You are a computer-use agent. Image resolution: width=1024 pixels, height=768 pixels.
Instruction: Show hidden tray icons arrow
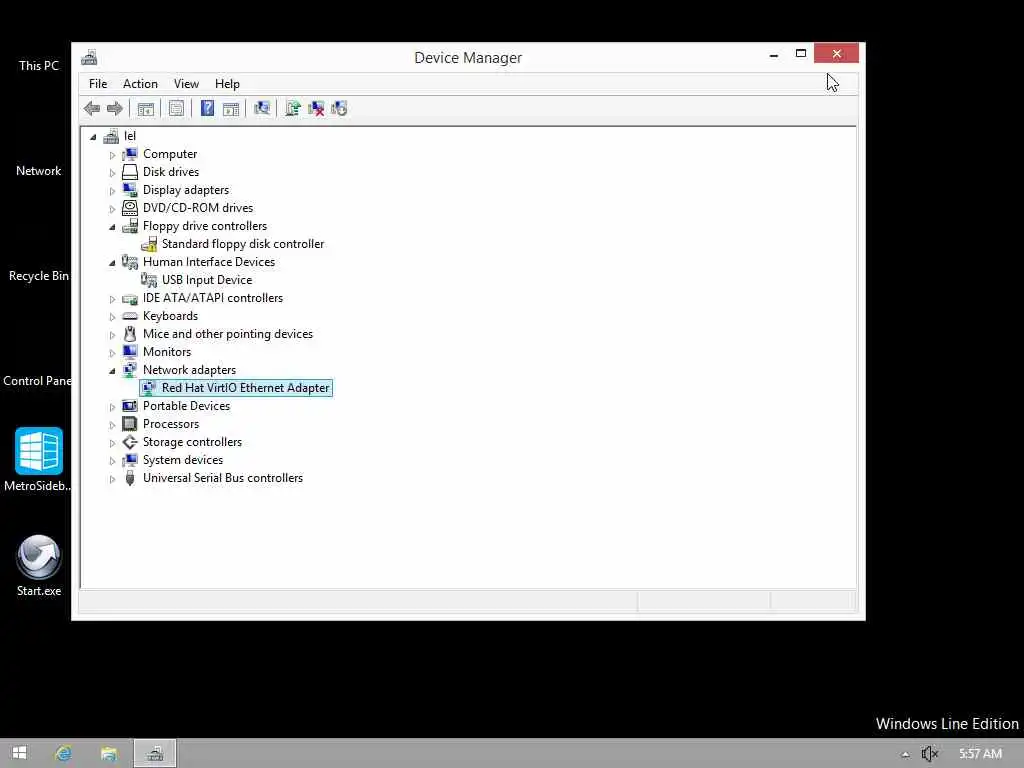(905, 754)
